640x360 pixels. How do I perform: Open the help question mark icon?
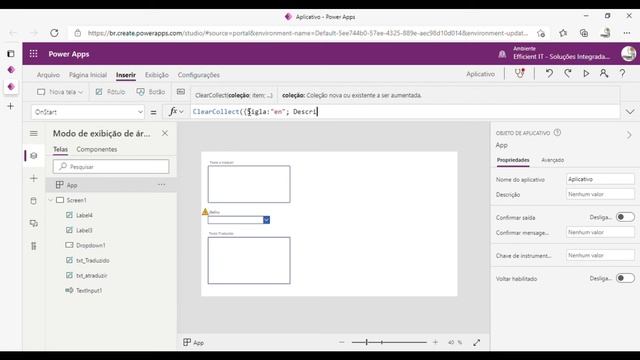(x=622, y=73)
